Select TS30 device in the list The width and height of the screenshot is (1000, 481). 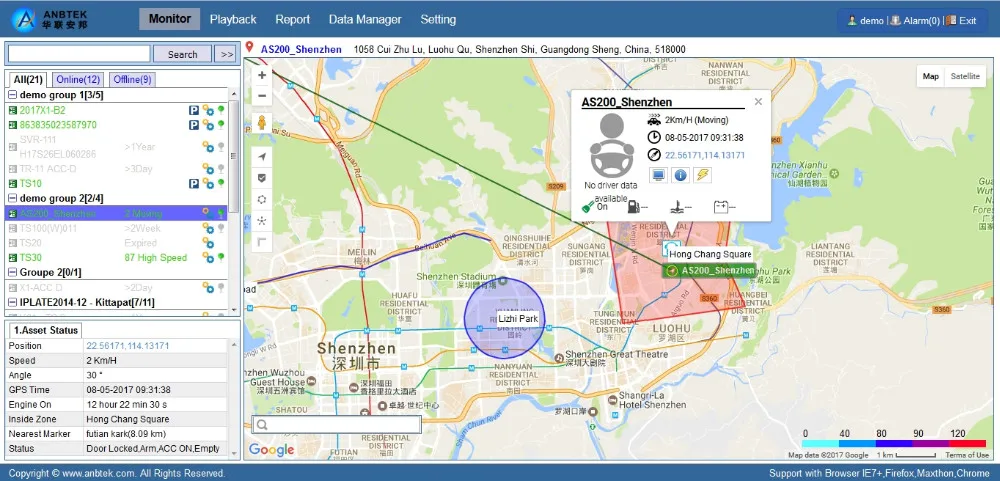(x=31, y=257)
